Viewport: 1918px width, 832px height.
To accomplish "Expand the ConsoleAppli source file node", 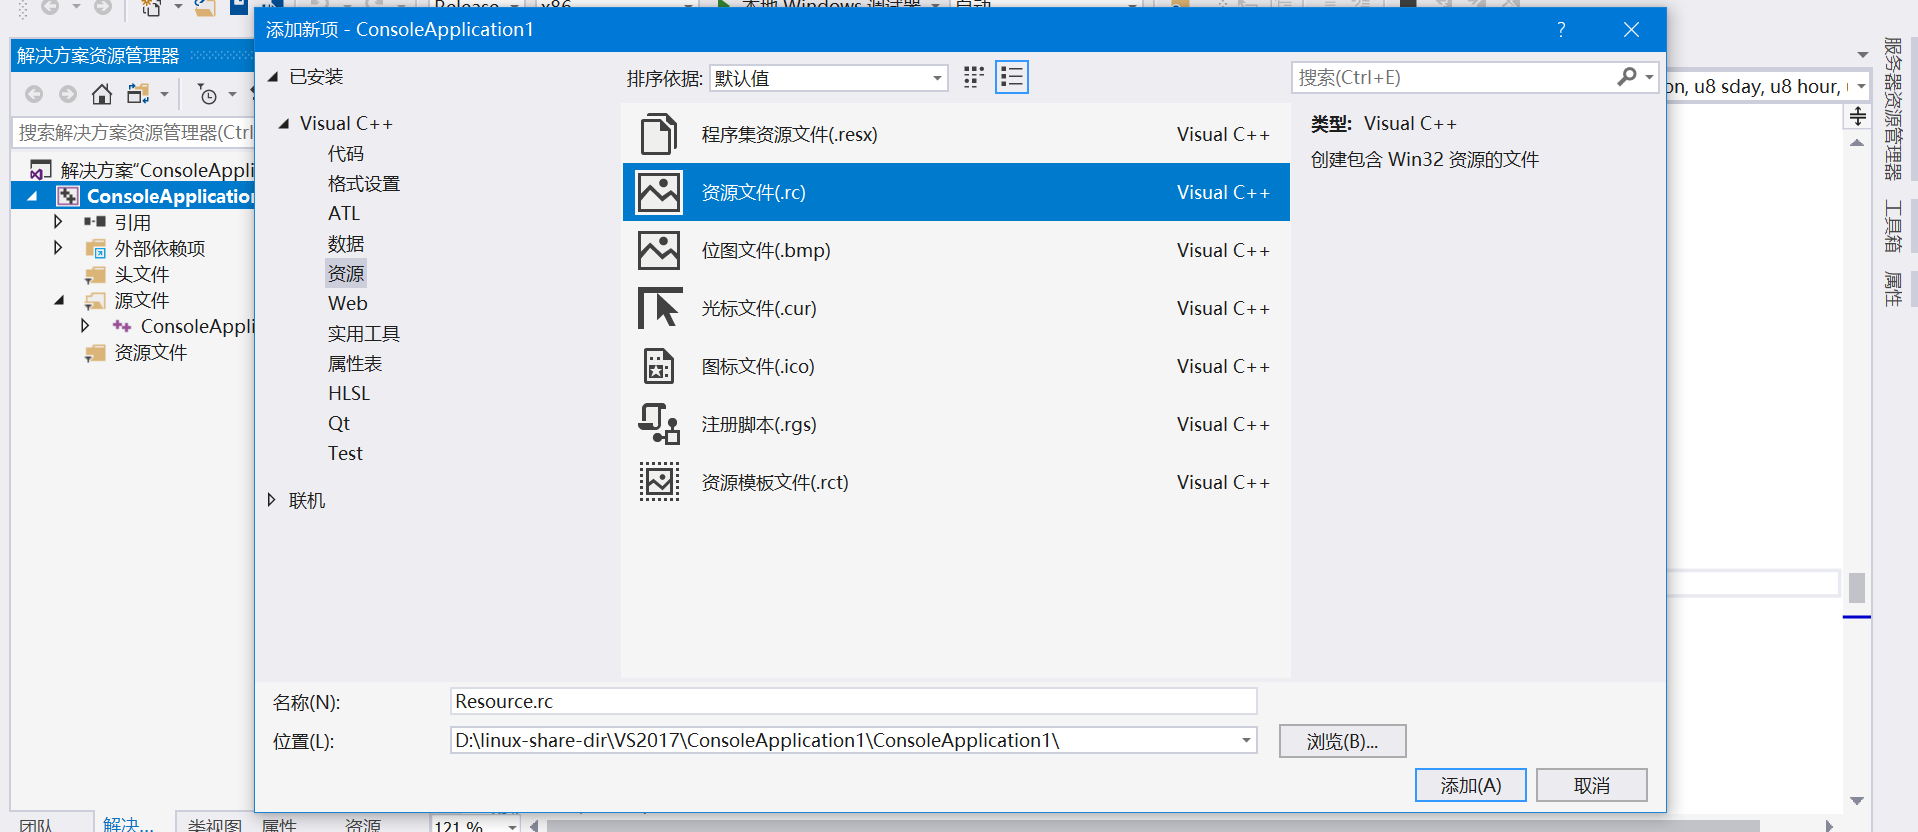I will pos(85,325).
